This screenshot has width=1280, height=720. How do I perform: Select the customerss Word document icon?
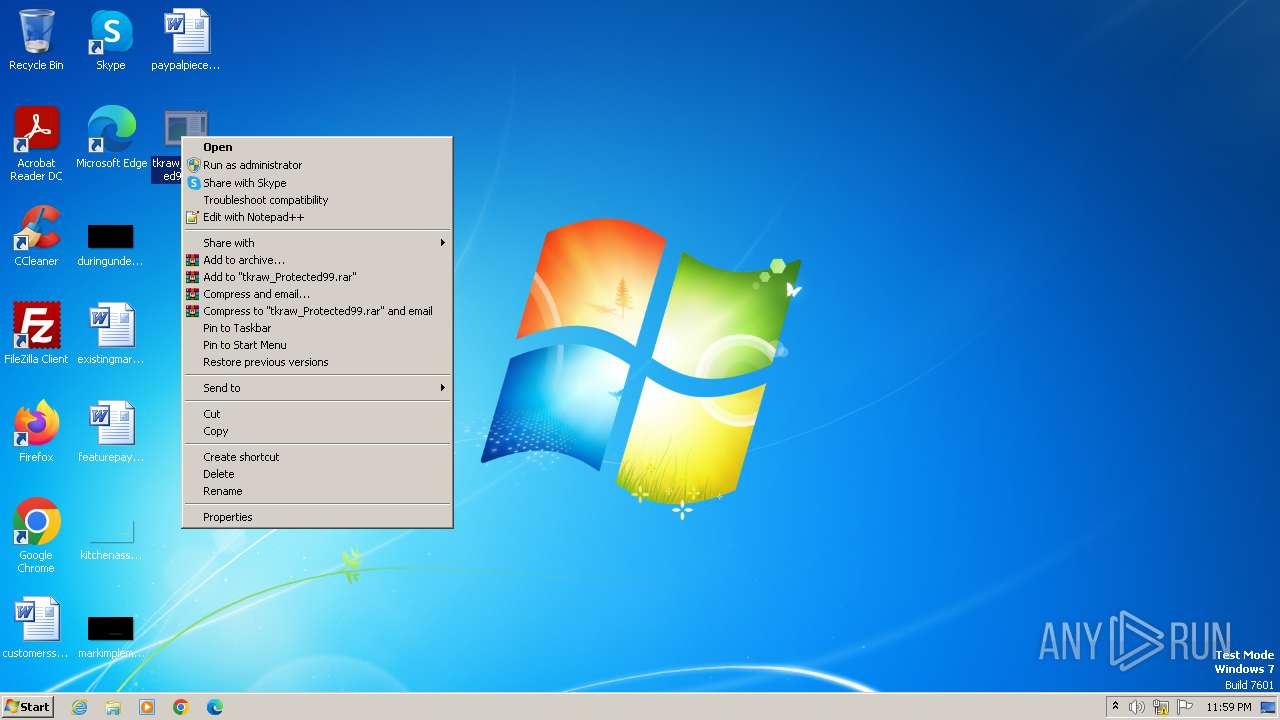tap(36, 628)
